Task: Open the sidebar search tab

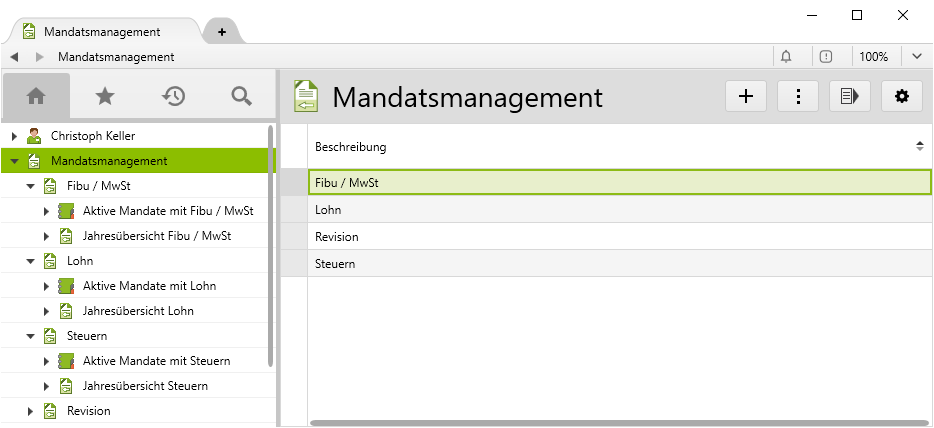Action: [x=241, y=96]
